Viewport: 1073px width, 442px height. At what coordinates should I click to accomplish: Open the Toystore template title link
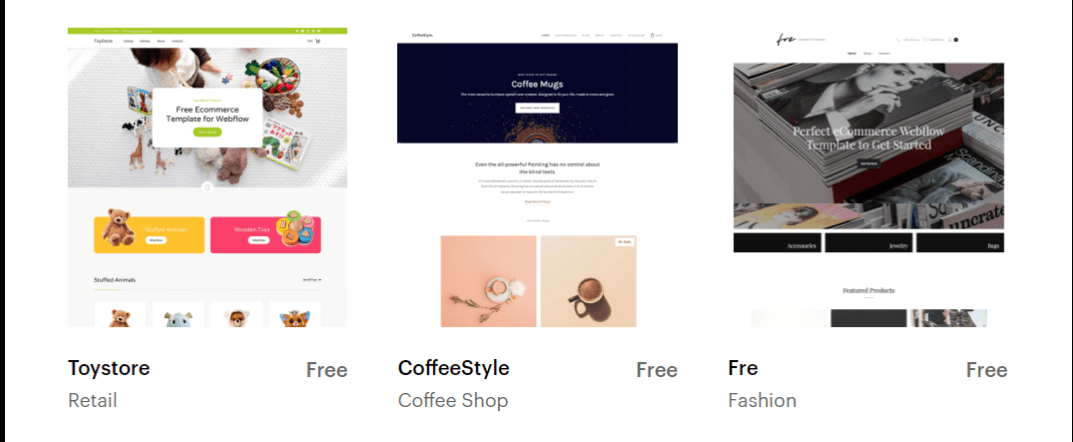click(x=109, y=368)
